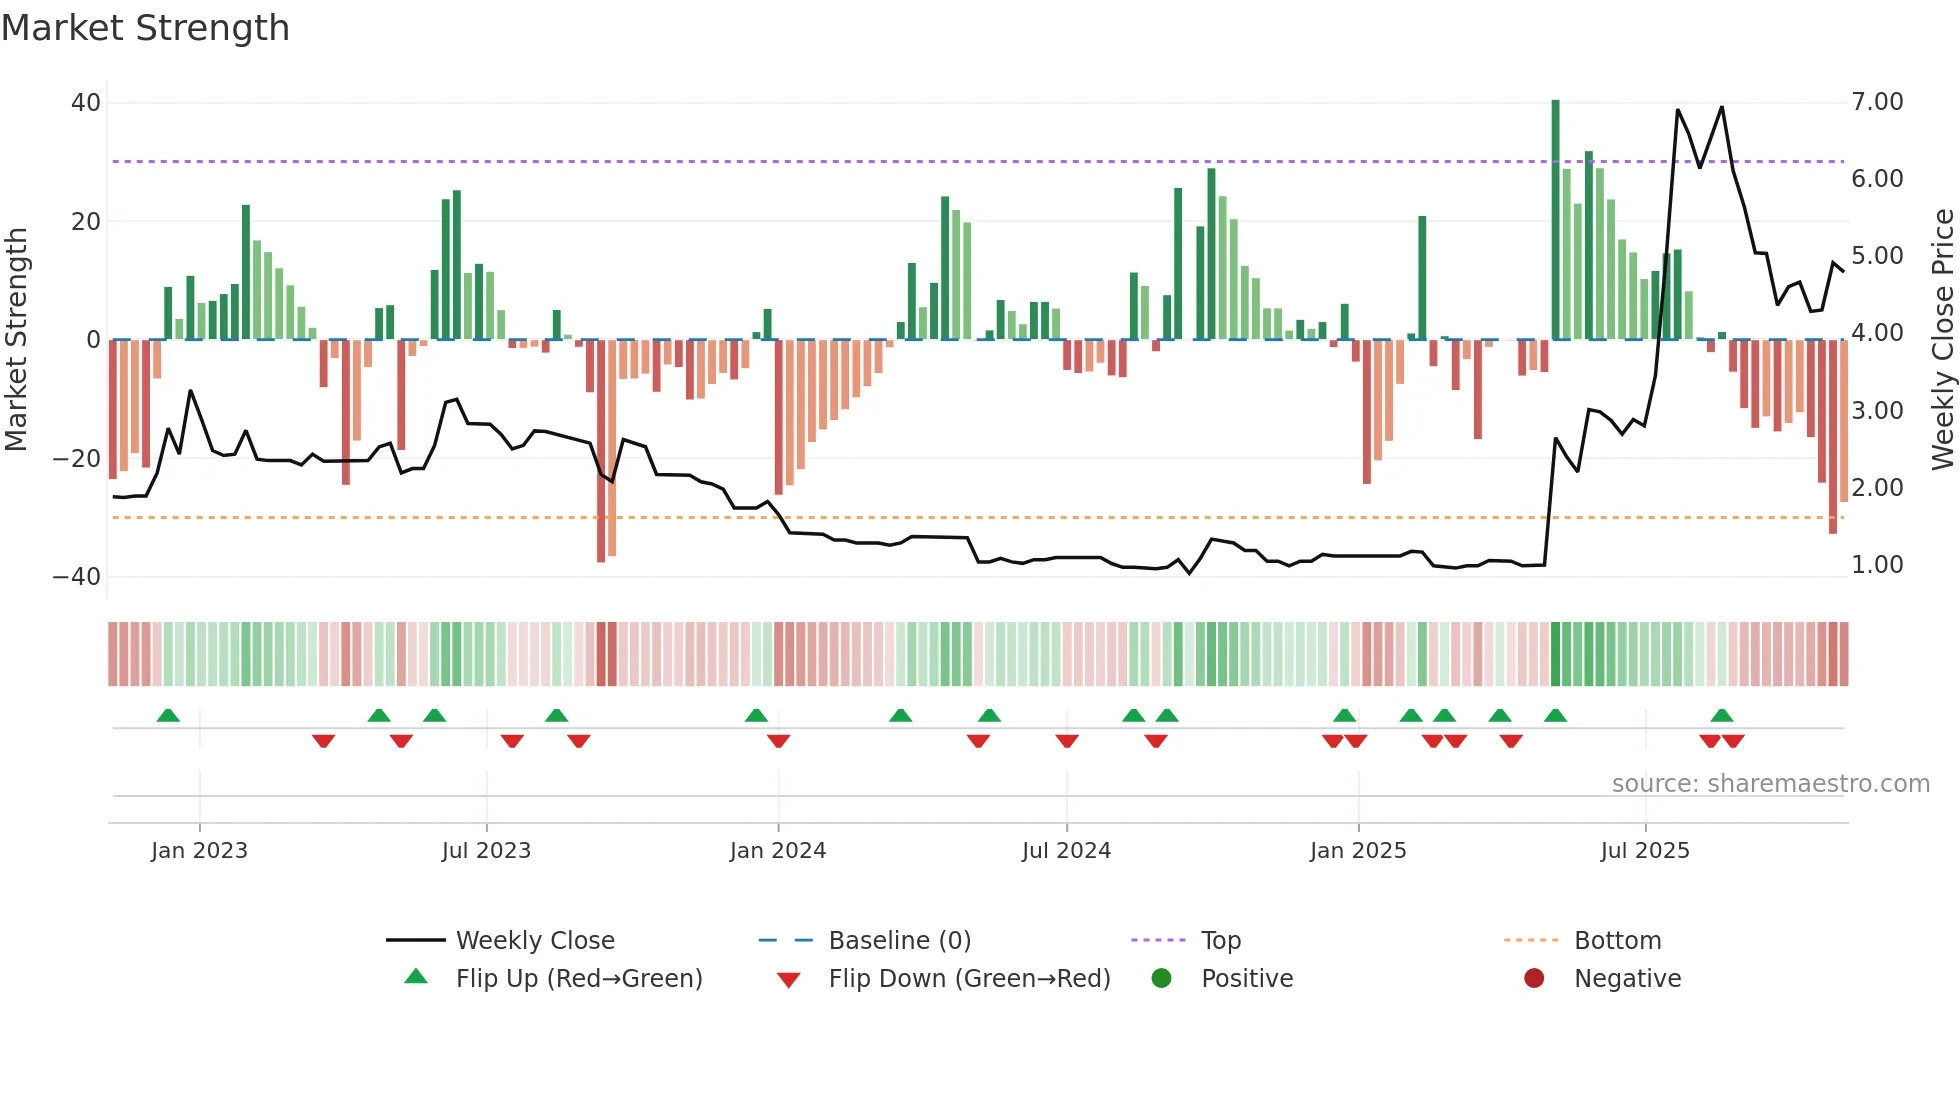Click the source: sharemaestro.com text
The height and width of the screenshot is (1102, 1960).
(x=1770, y=783)
